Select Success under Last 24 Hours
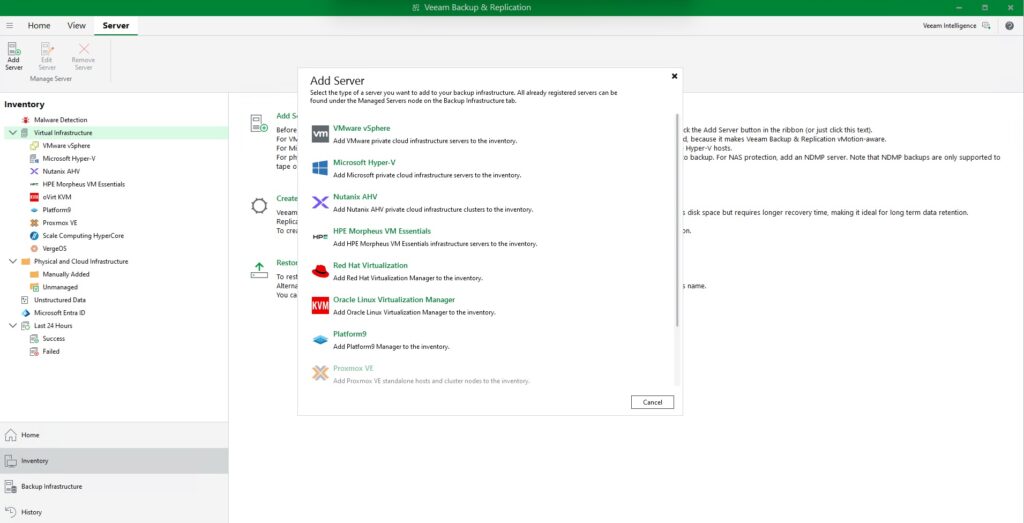Image resolution: width=1024 pixels, height=523 pixels. (54, 339)
